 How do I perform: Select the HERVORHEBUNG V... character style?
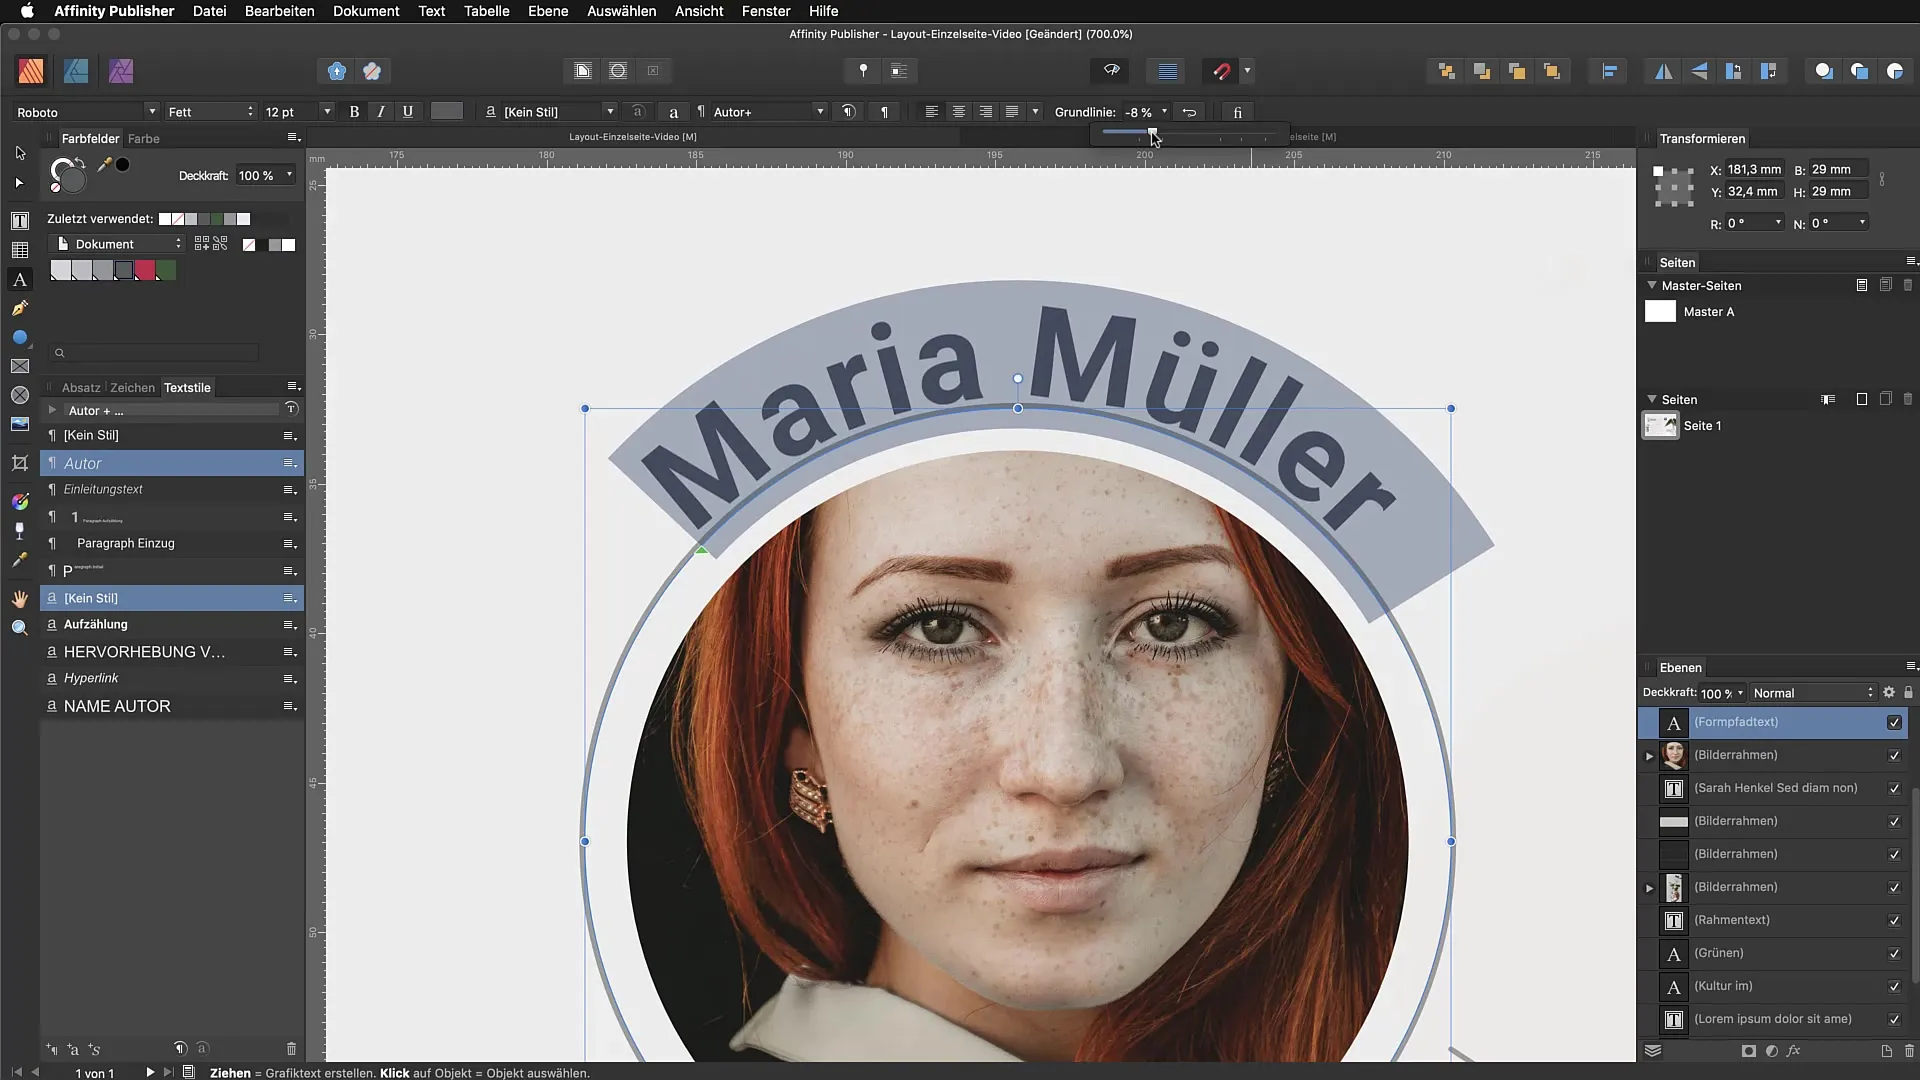click(x=172, y=652)
